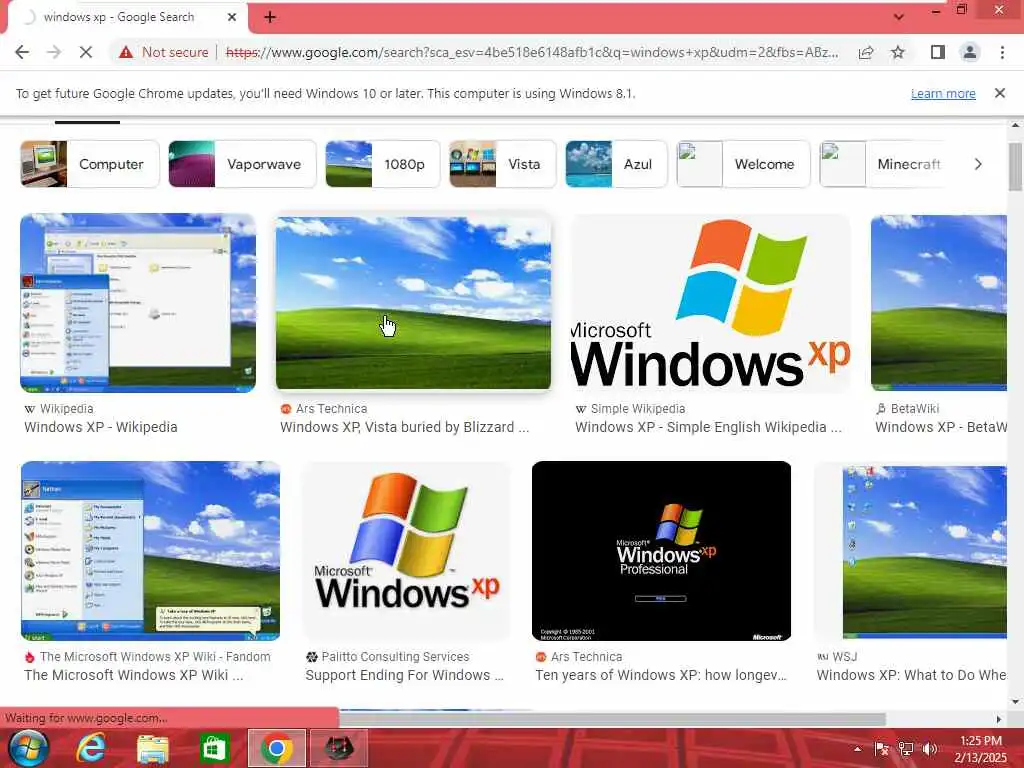Viewport: 1024px width, 768px height.
Task: Open the Chrome profile menu
Action: click(x=970, y=52)
